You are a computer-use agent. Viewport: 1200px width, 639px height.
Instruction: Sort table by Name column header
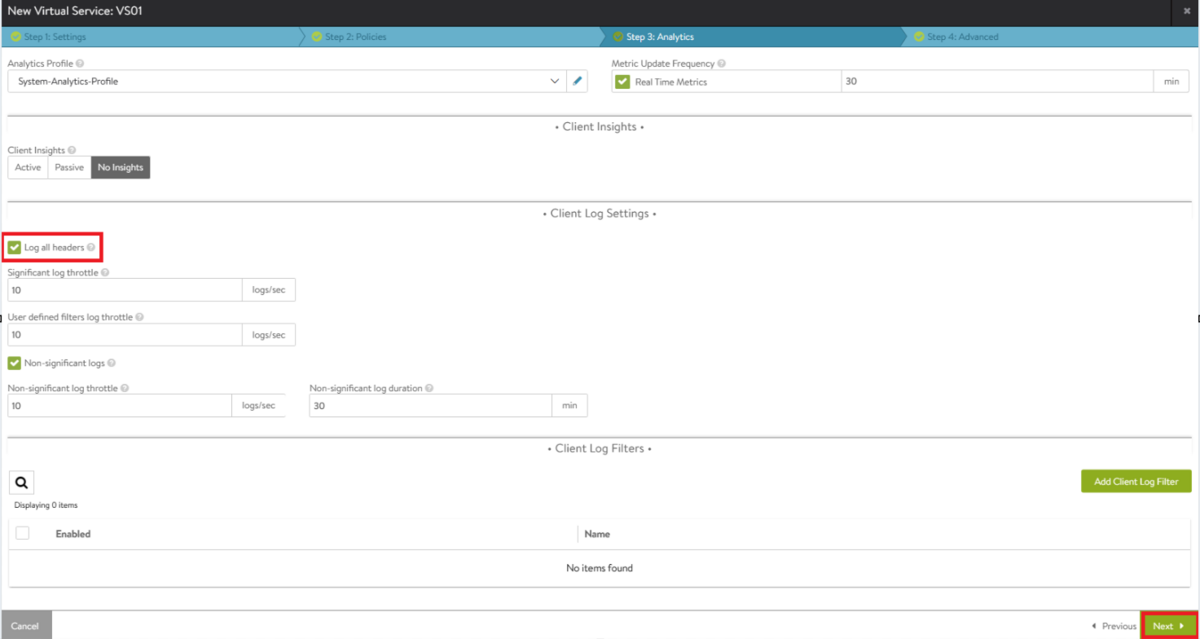click(x=597, y=534)
